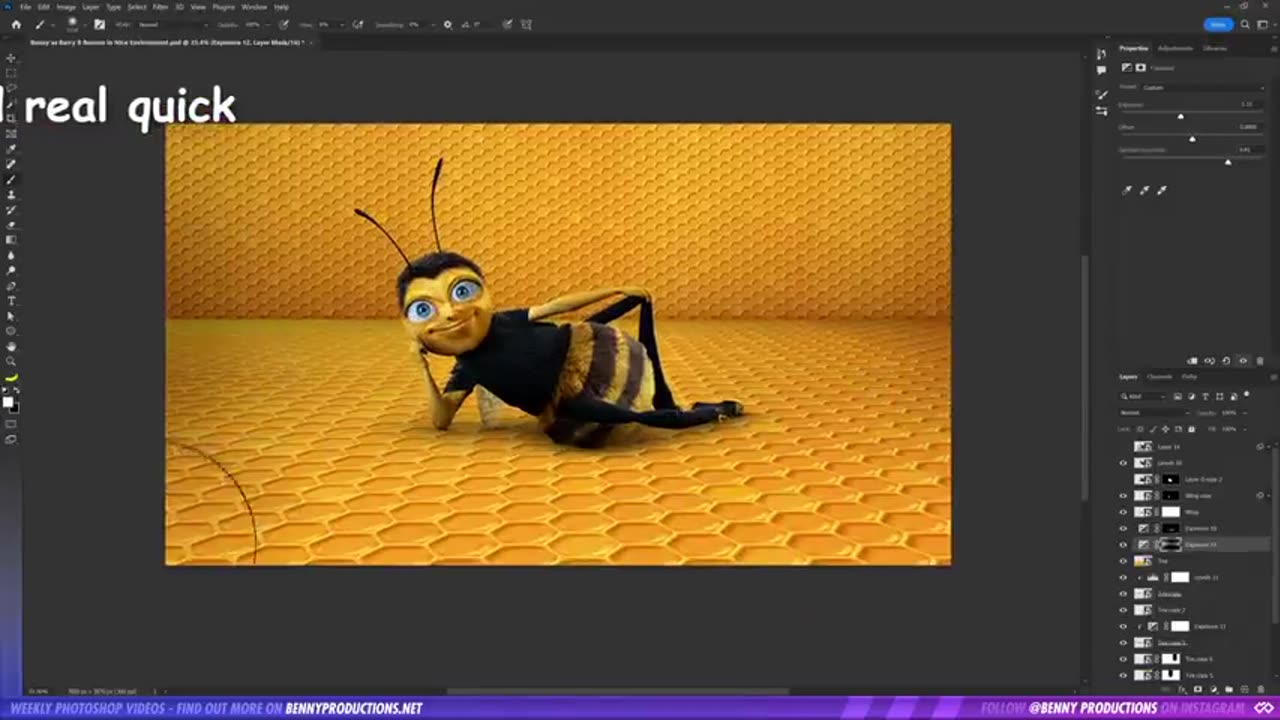Open the Comments panel icon
The height and width of the screenshot is (720, 1280).
(1101, 70)
